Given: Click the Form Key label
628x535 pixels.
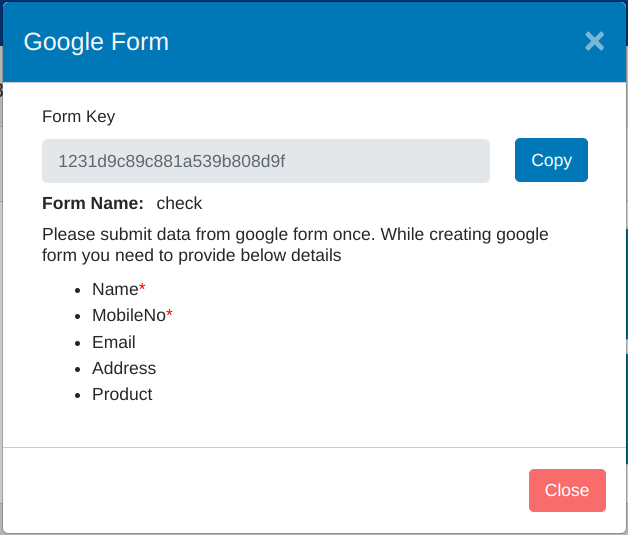Looking at the screenshot, I should click(78, 116).
